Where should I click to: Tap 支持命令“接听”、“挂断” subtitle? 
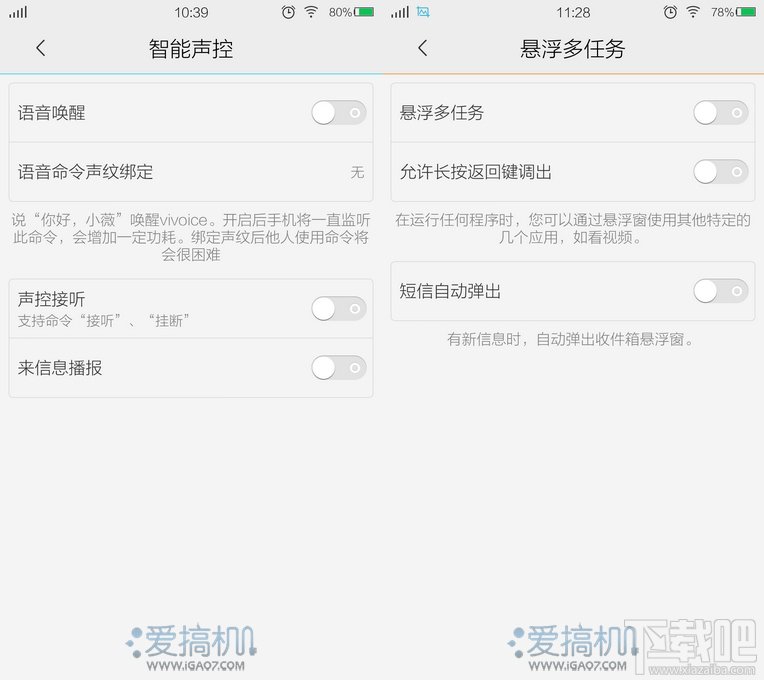[x=104, y=321]
